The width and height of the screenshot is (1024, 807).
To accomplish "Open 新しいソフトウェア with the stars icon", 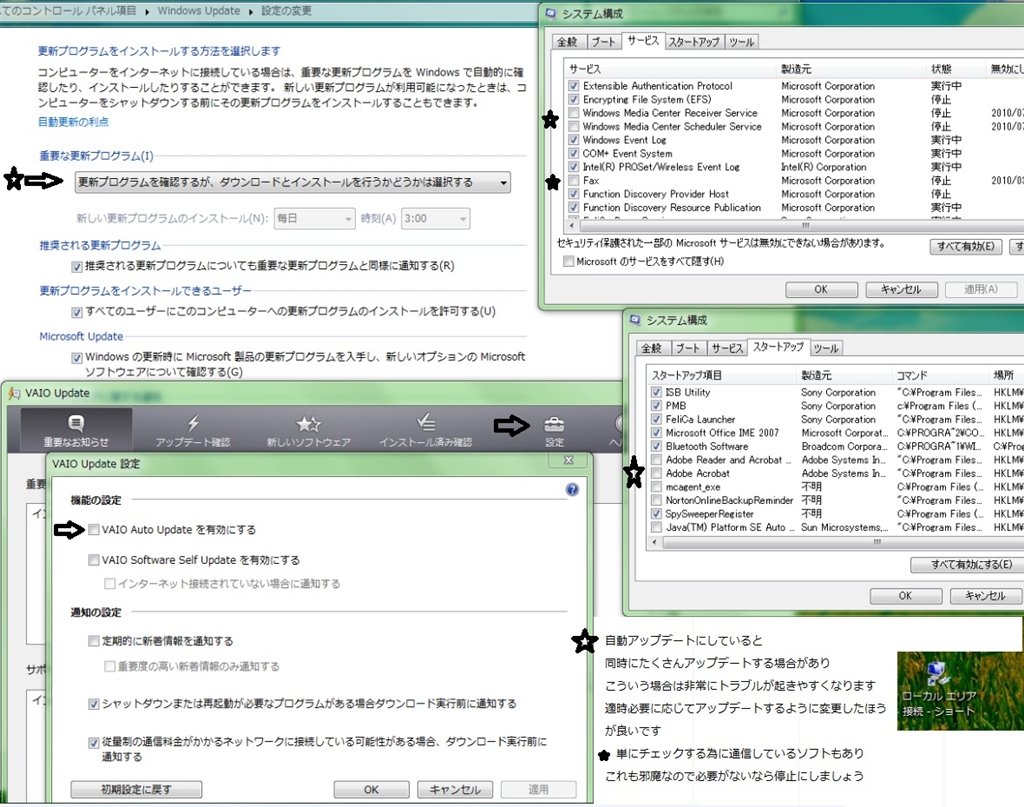I will coord(308,425).
